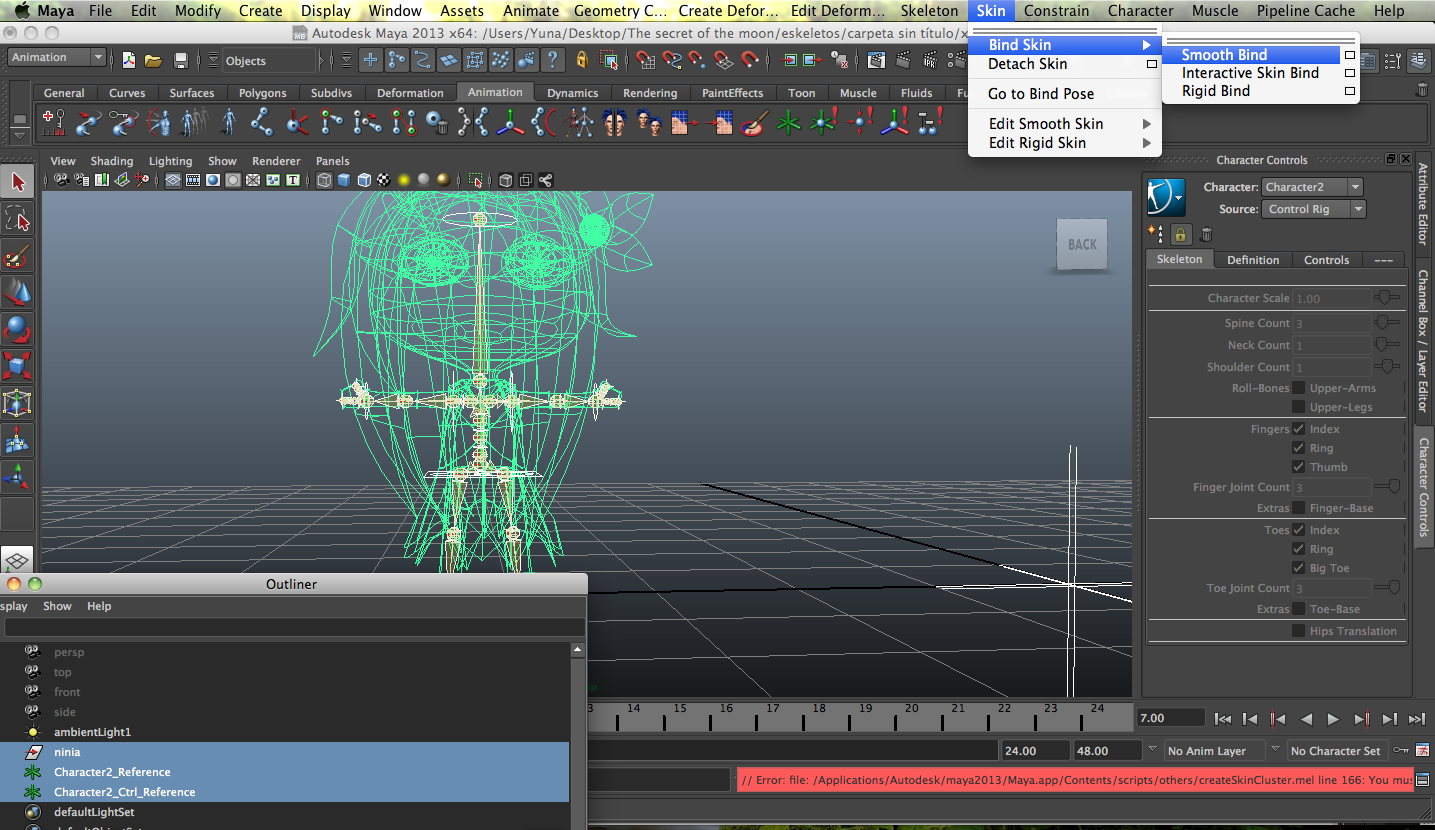This screenshot has height=830, width=1435.
Task: Click the HumanIK character button icon
Action: (x=1166, y=197)
